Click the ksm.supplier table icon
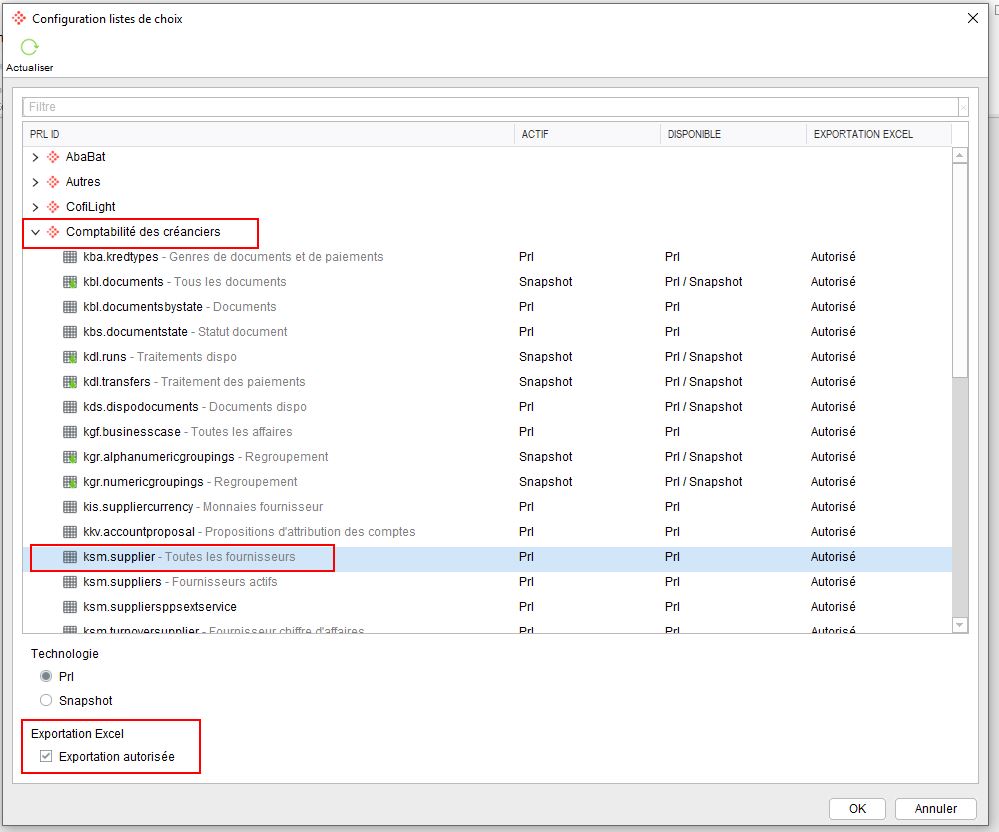Viewport: 999px width, 832px height. [x=70, y=557]
